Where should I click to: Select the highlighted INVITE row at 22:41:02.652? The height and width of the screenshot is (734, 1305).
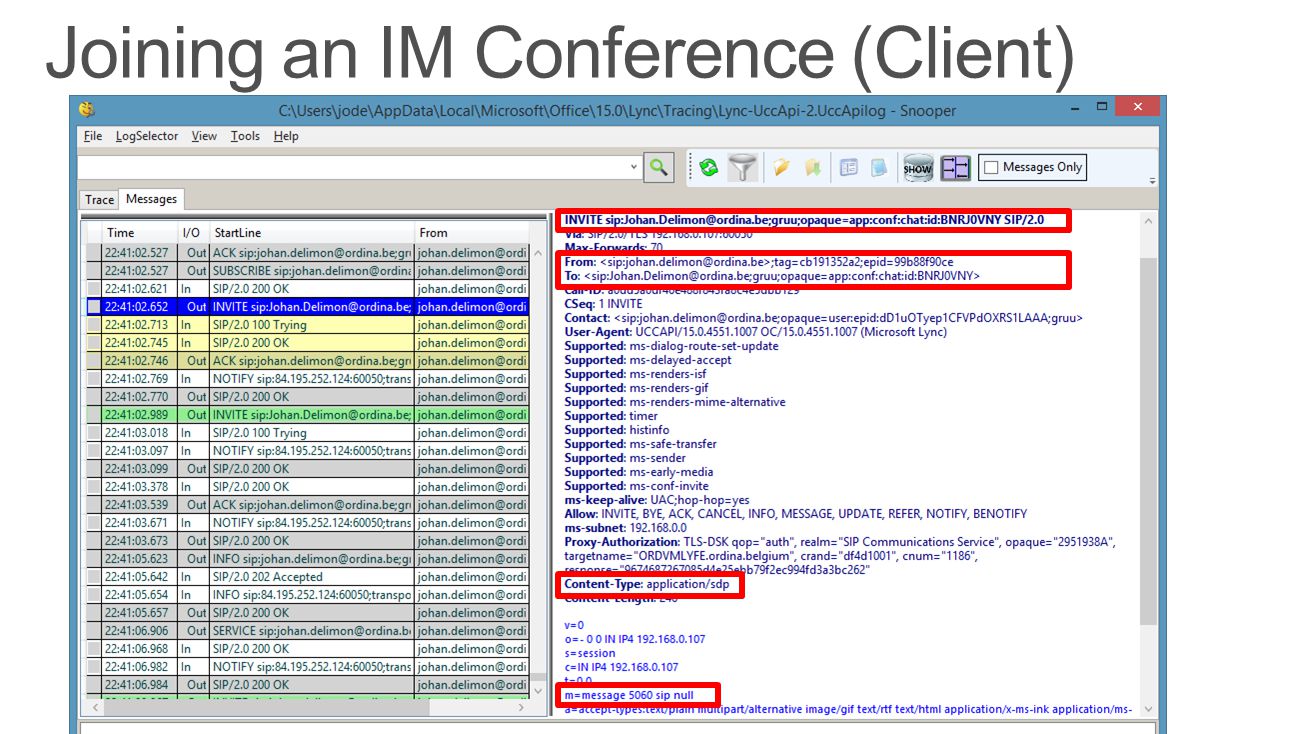(307, 307)
